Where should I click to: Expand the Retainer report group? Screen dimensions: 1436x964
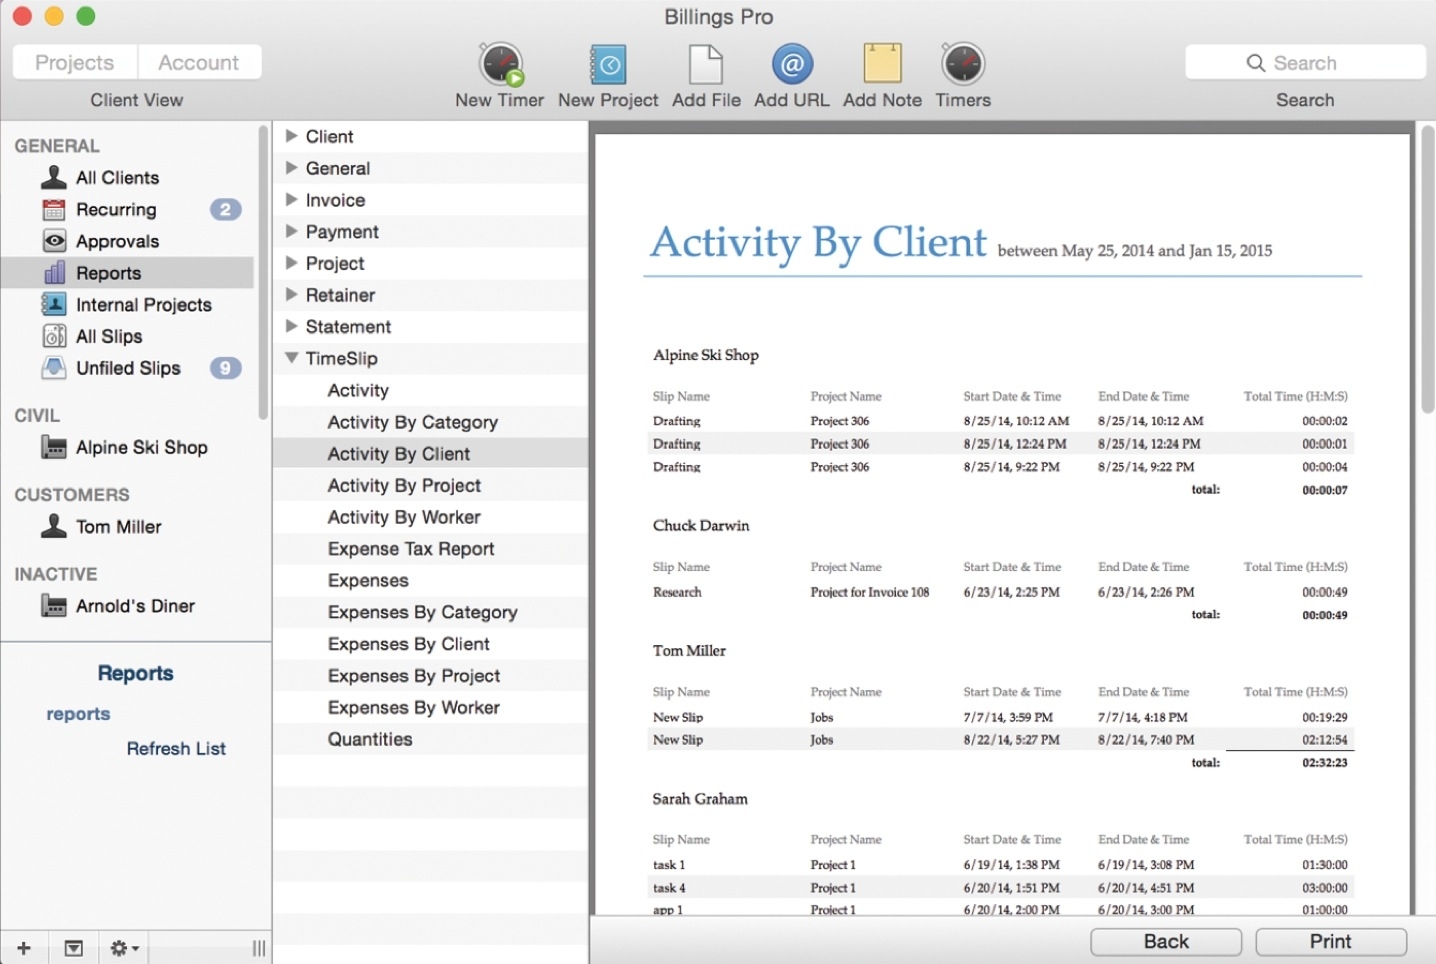pyautogui.click(x=291, y=295)
